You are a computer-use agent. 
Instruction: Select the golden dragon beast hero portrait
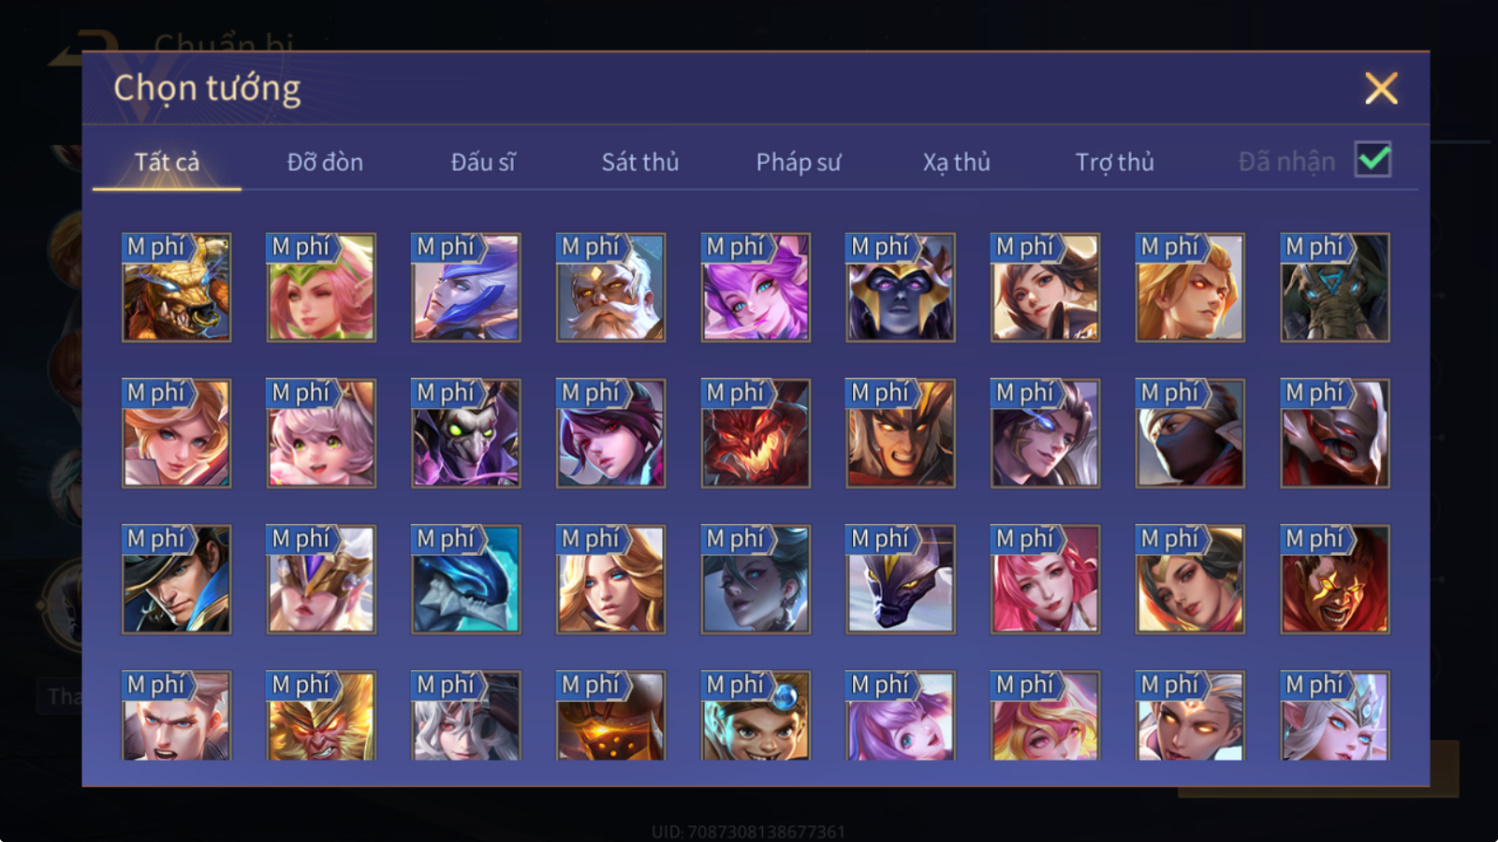tap(176, 288)
